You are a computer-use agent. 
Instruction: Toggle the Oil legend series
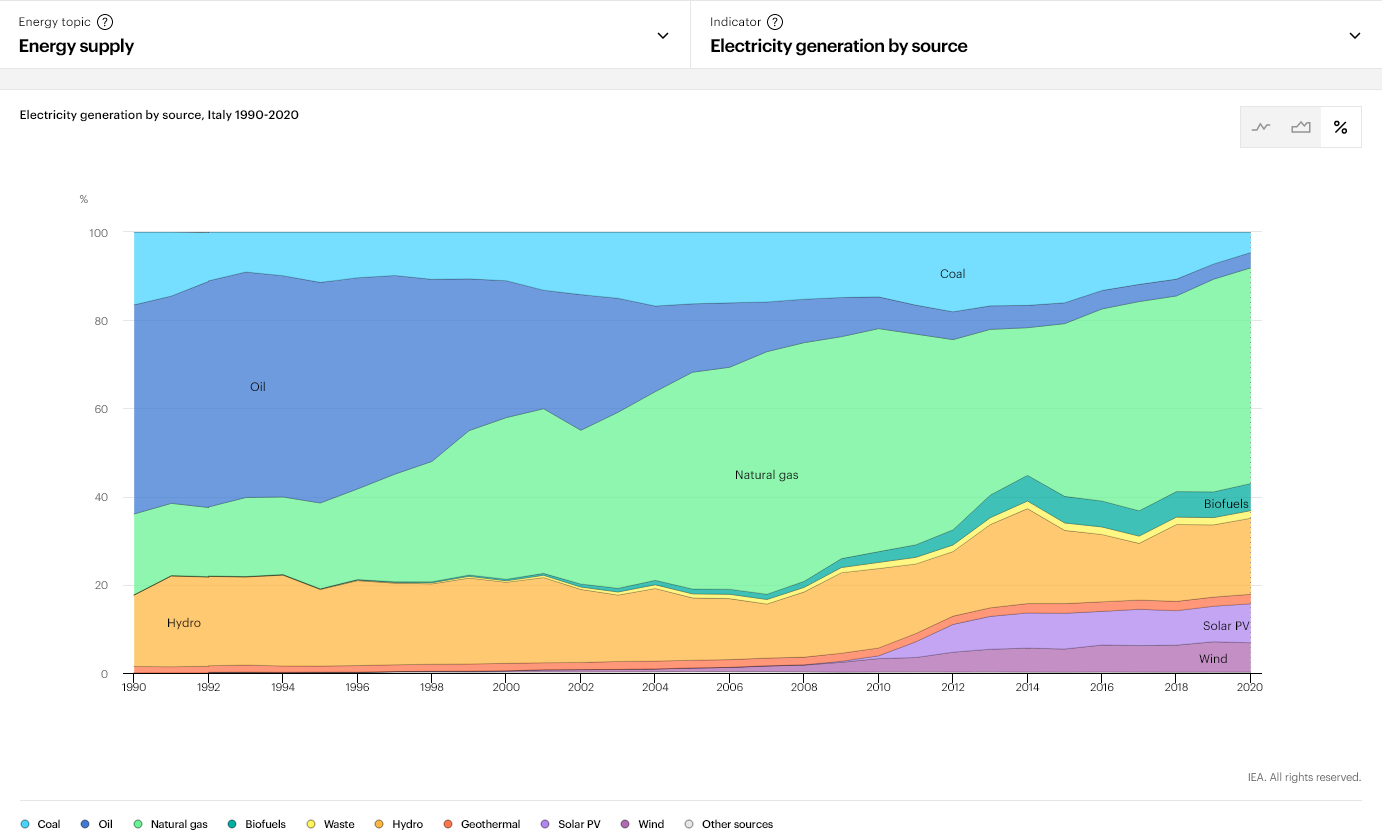[97, 824]
